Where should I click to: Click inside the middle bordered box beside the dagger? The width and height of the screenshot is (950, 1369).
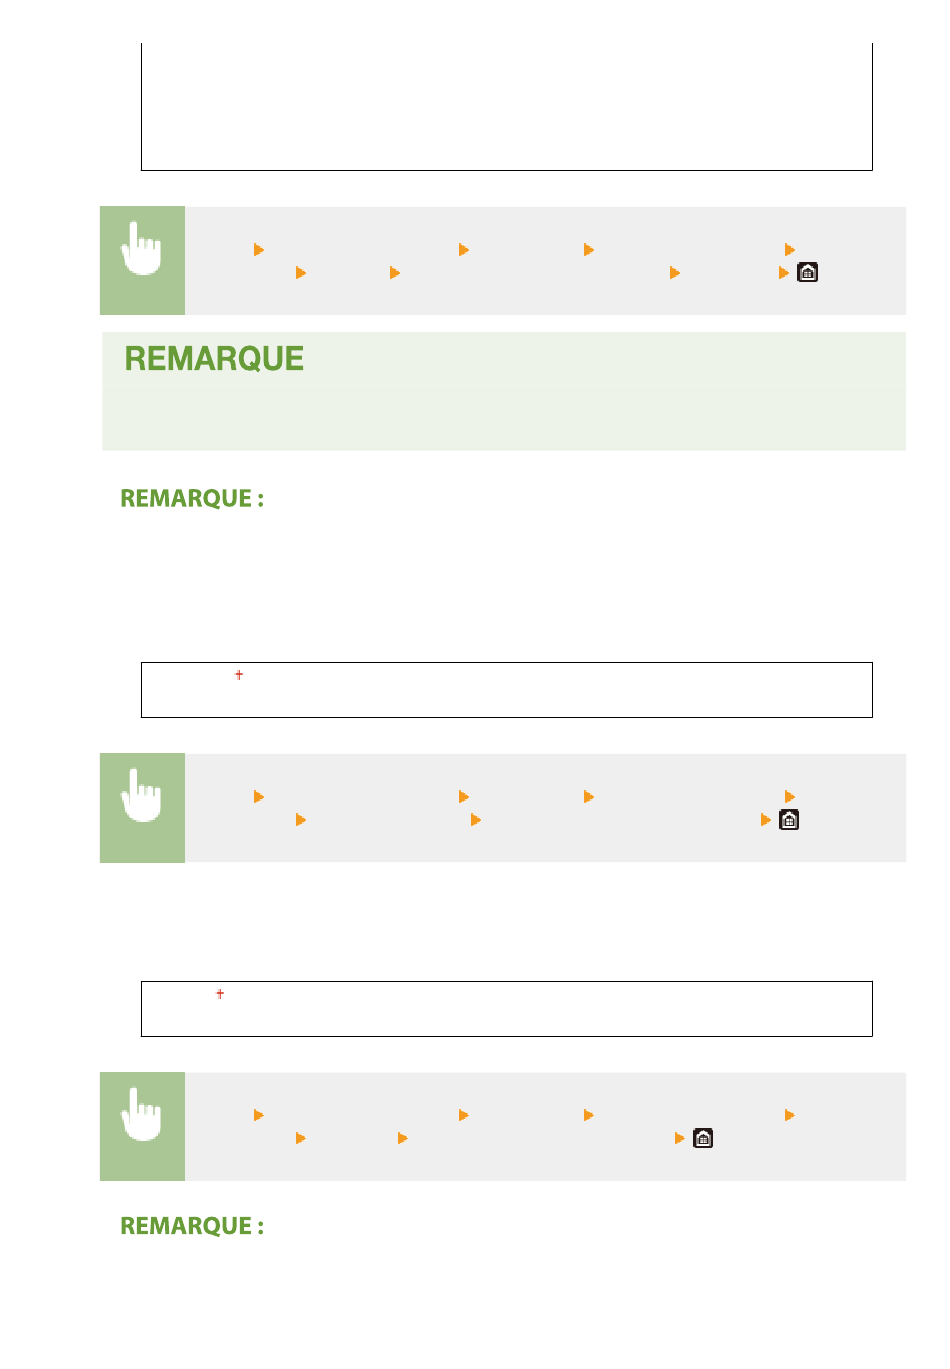[x=507, y=690]
